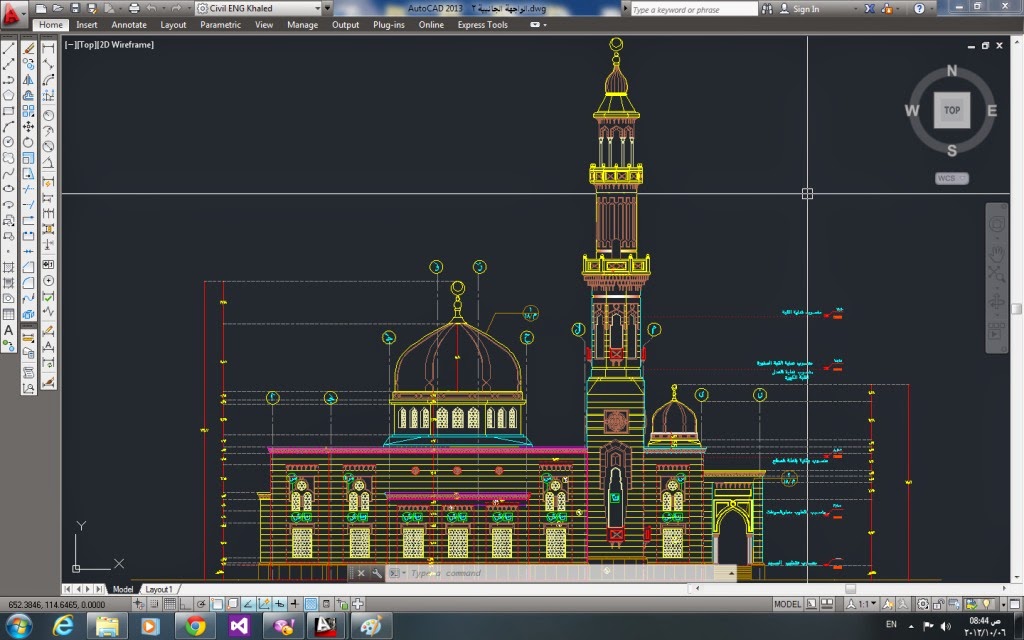Select the Line tool in left toolbar
This screenshot has height=640, width=1024.
point(9,47)
